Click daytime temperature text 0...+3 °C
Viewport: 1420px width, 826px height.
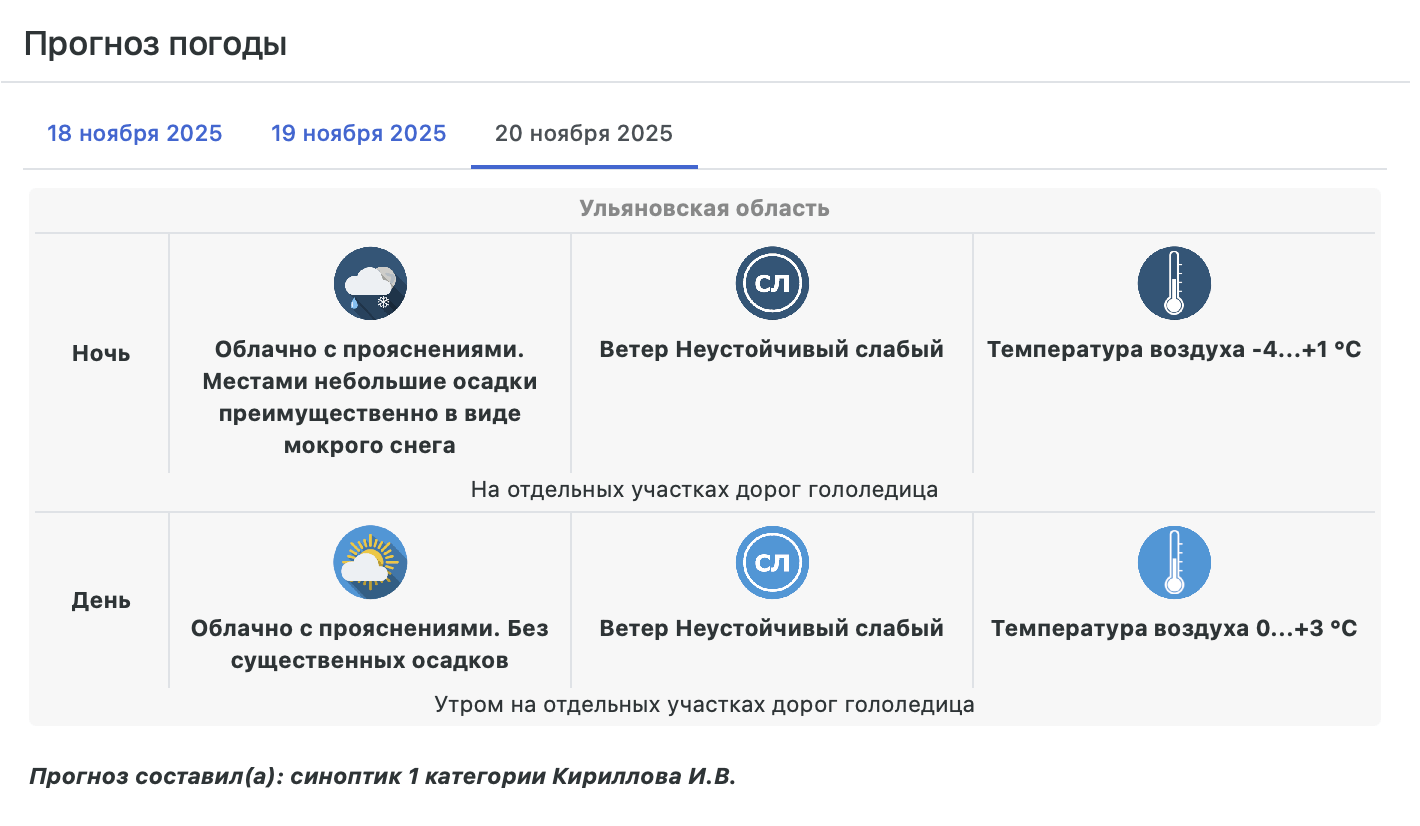click(1174, 629)
